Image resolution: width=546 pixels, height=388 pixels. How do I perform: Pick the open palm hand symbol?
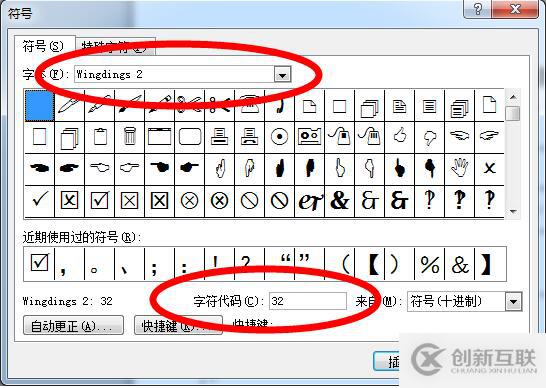point(459,169)
